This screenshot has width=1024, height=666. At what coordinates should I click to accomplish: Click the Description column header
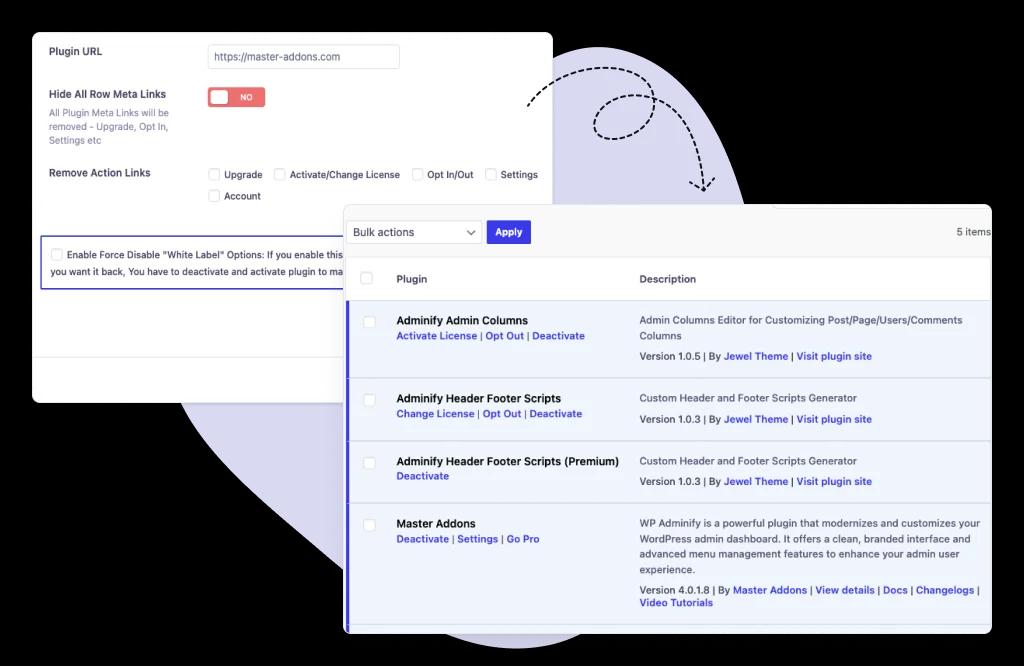[667, 279]
